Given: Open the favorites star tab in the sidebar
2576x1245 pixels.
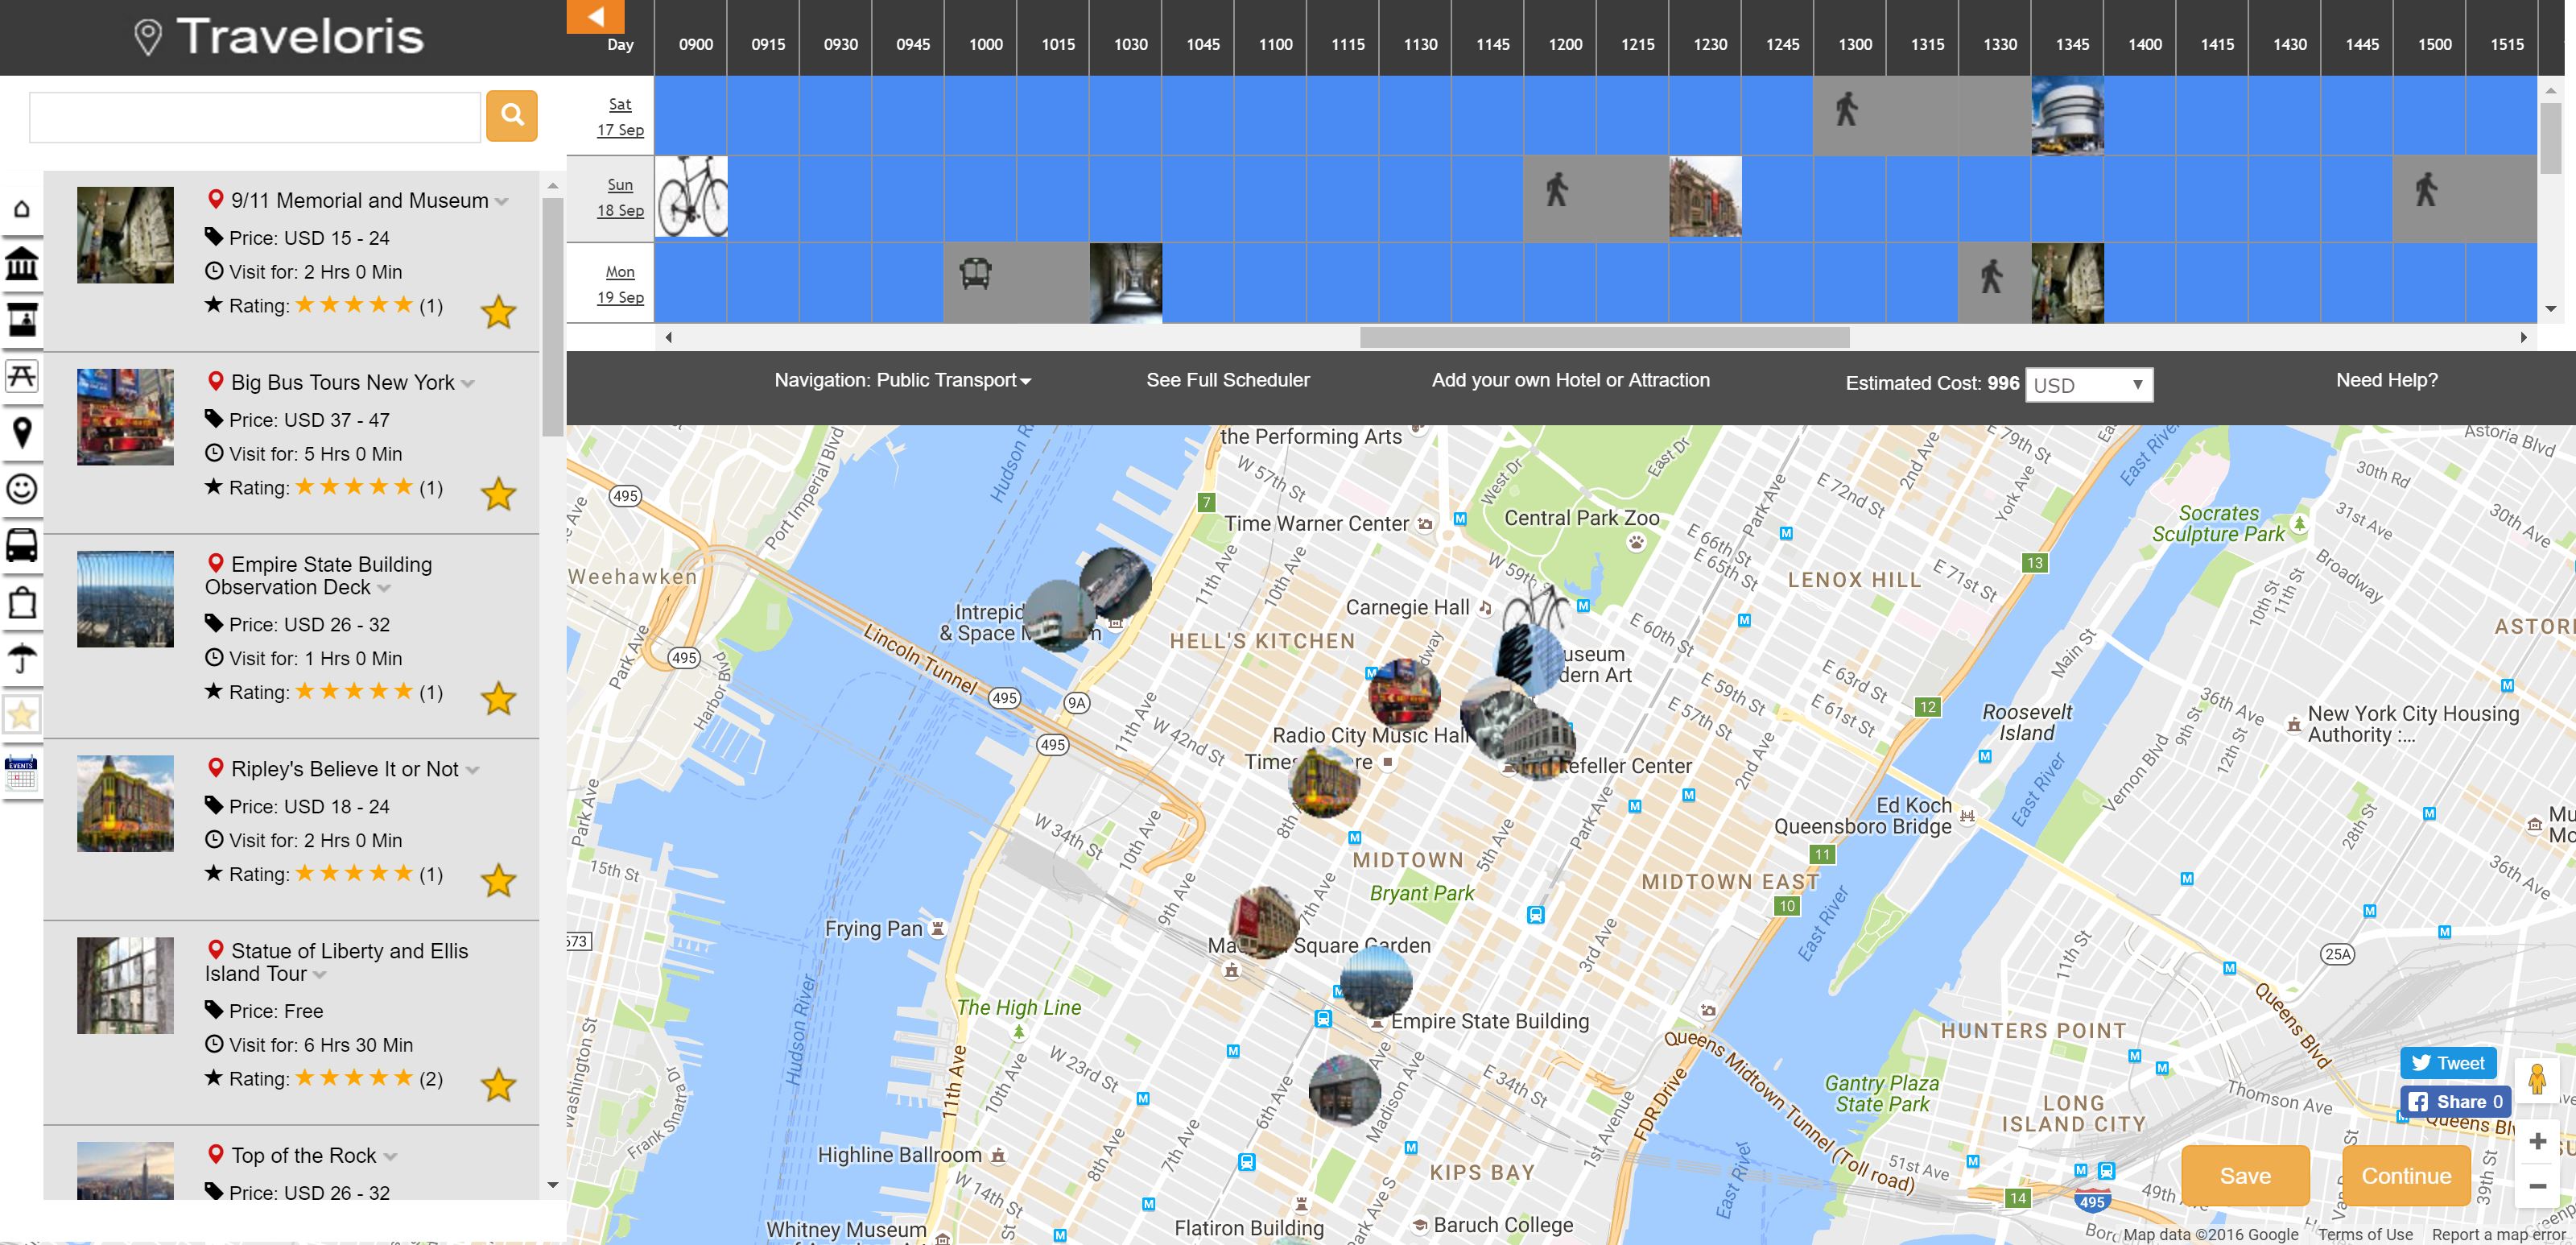Looking at the screenshot, I should coord(22,715).
